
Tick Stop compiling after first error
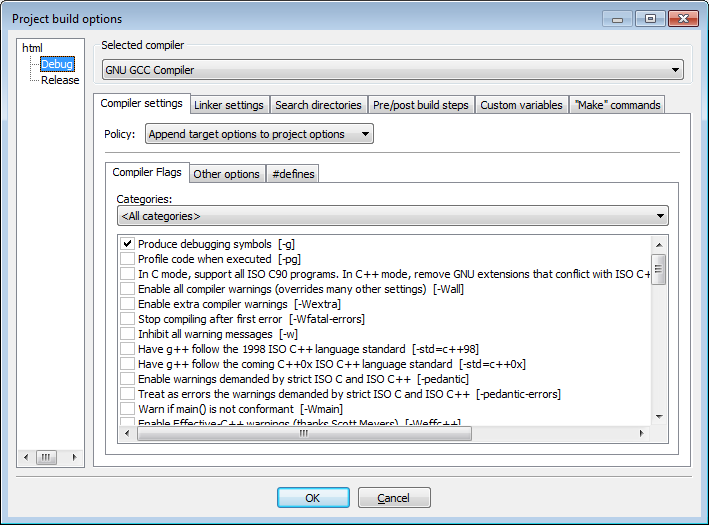coord(127,319)
